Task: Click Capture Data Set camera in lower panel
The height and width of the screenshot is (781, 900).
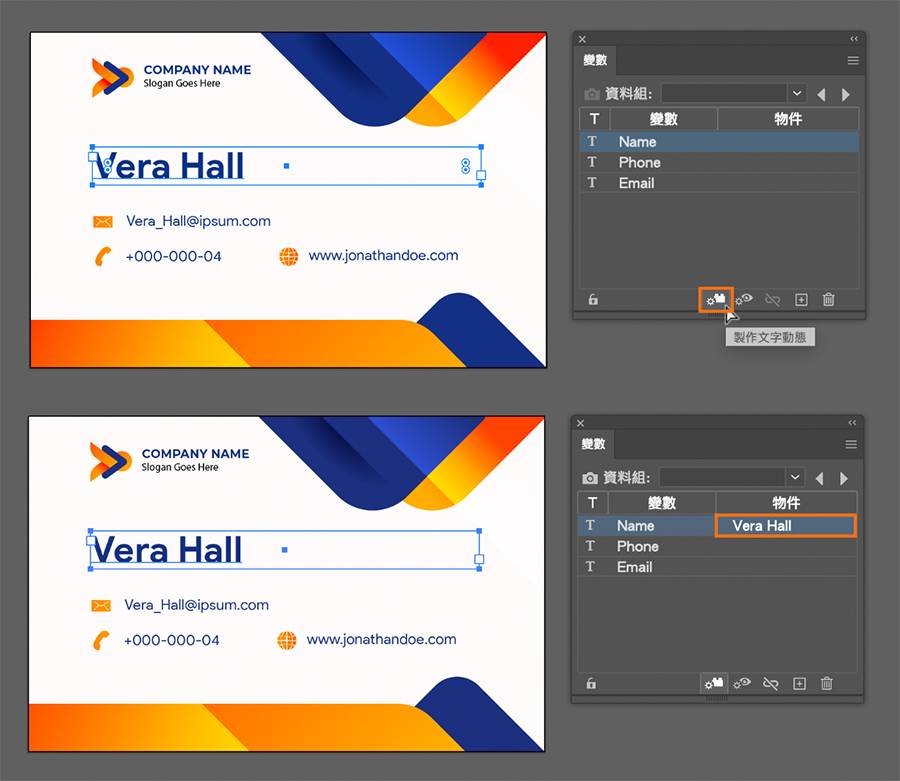Action: (590, 477)
